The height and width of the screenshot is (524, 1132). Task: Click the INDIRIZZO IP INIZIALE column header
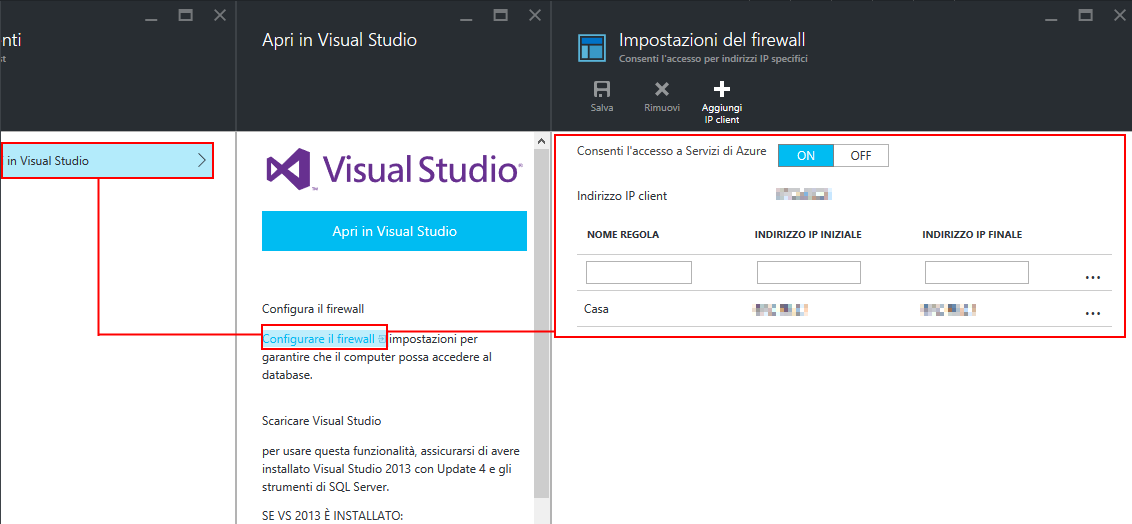(809, 235)
